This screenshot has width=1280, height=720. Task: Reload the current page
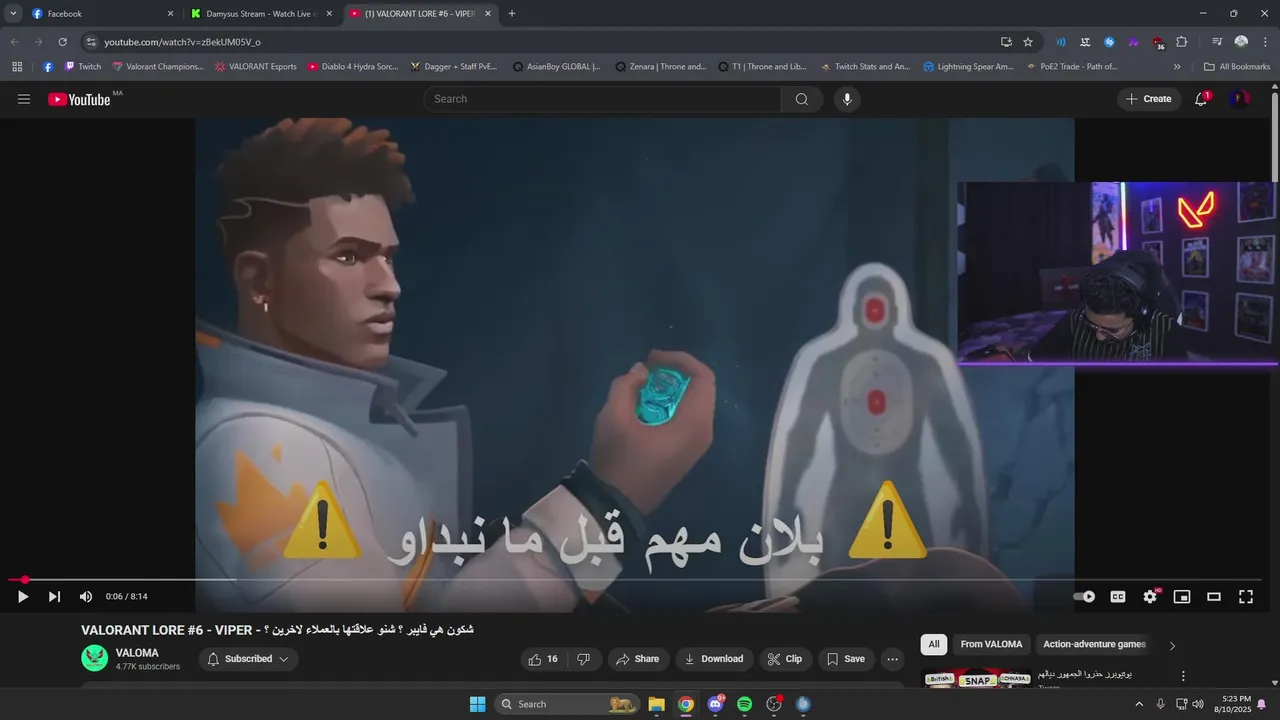(62, 42)
